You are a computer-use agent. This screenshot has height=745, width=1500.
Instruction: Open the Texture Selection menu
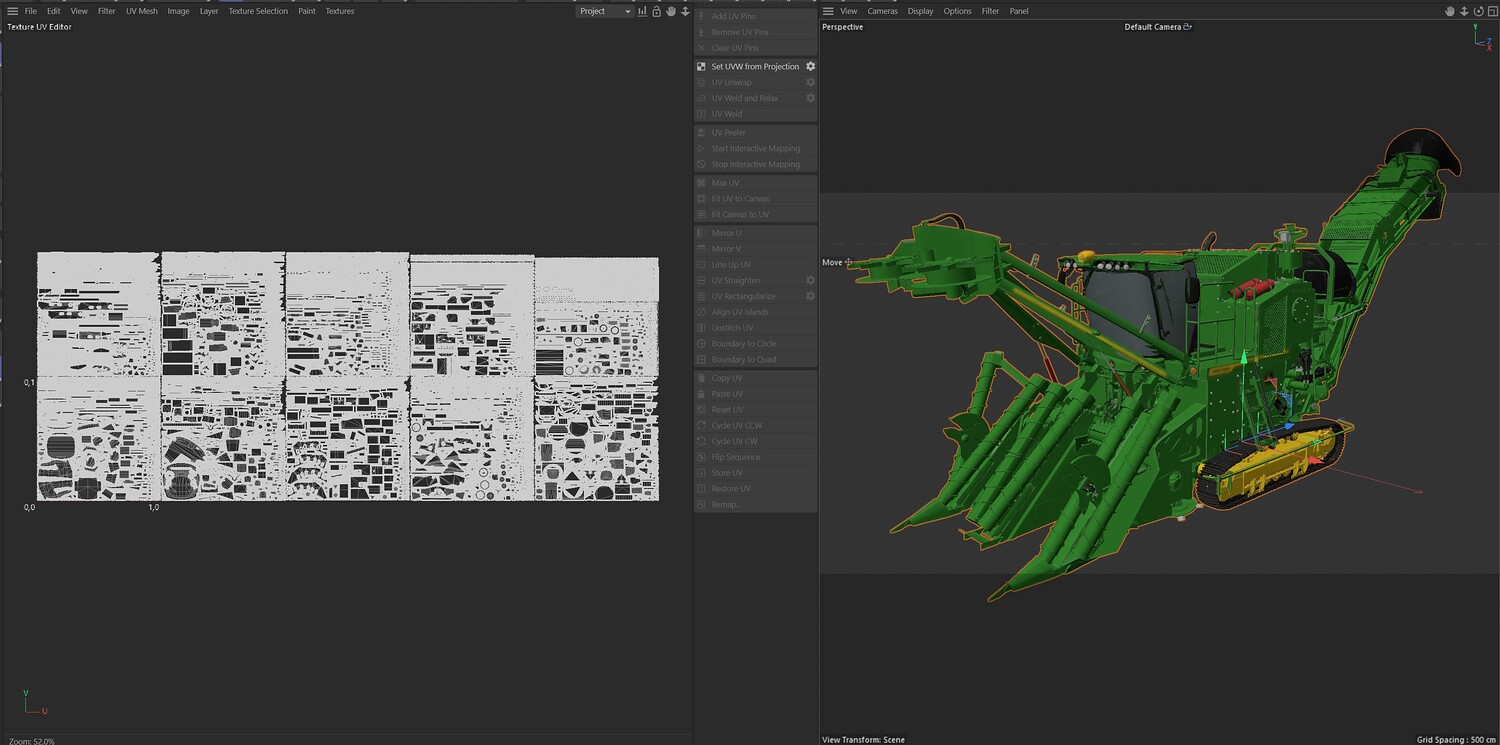[257, 11]
